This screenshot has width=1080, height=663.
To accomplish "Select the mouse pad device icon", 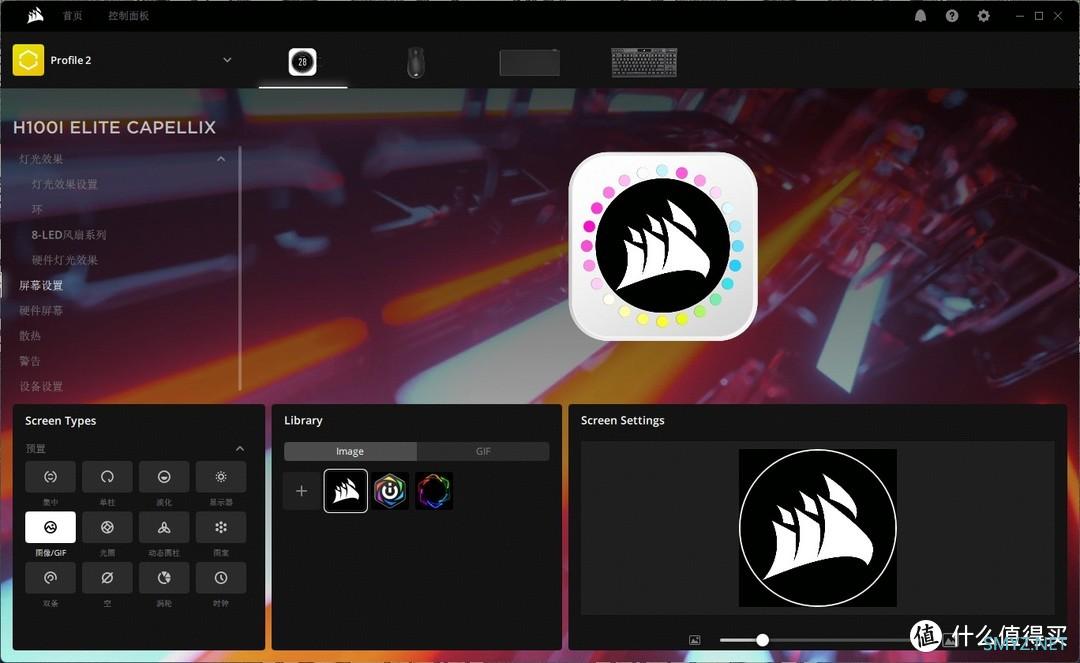I will pyautogui.click(x=530, y=63).
